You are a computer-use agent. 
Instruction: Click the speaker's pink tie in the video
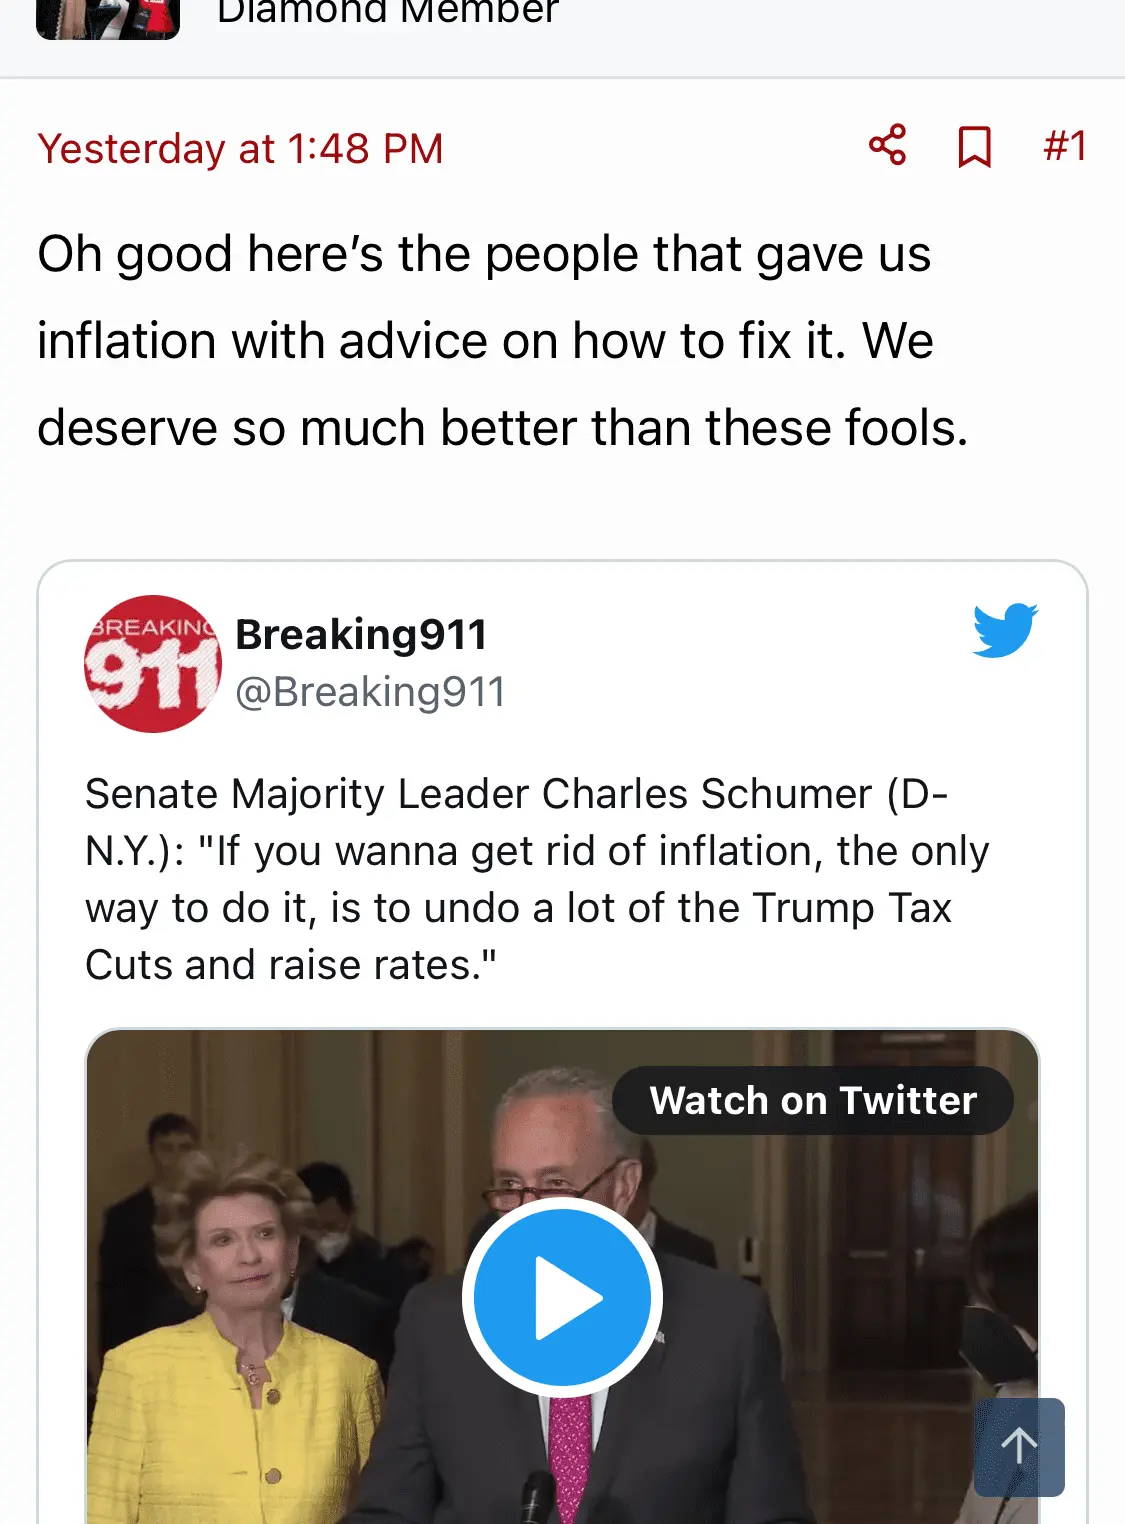tap(570, 1460)
